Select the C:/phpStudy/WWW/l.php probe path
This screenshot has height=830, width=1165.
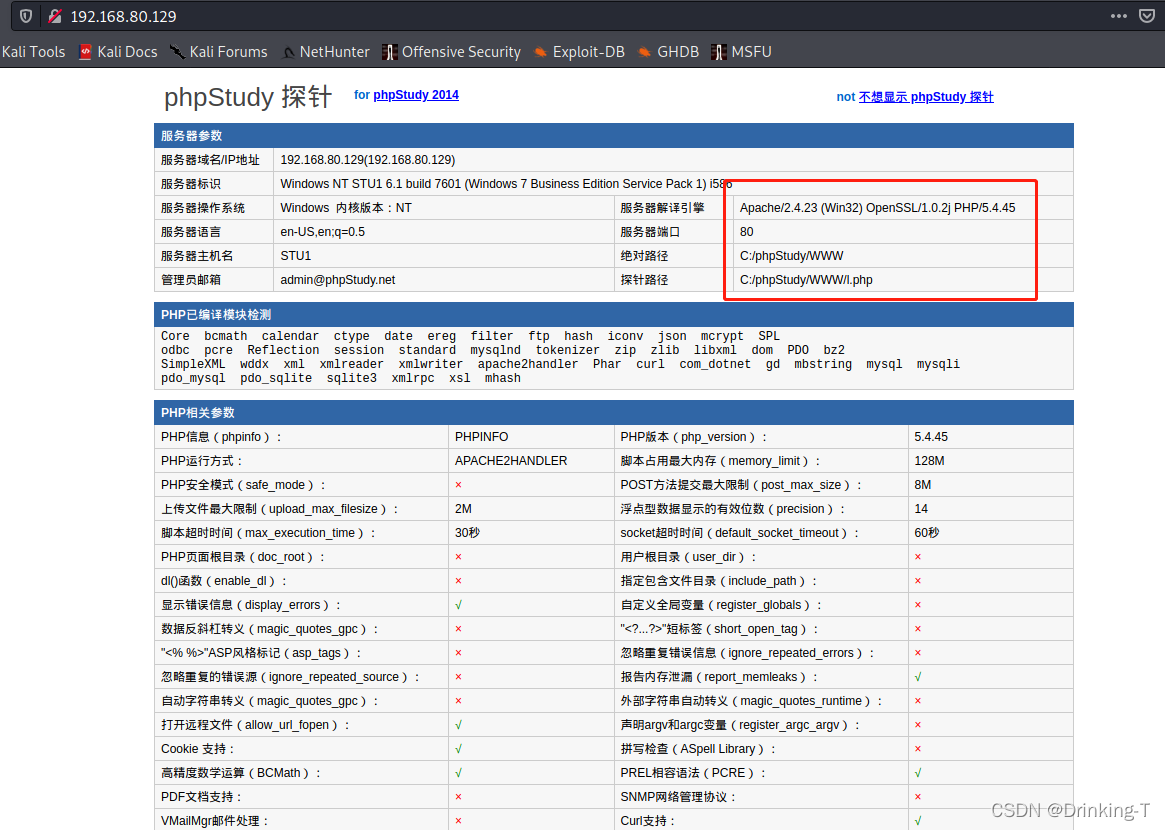click(x=806, y=279)
